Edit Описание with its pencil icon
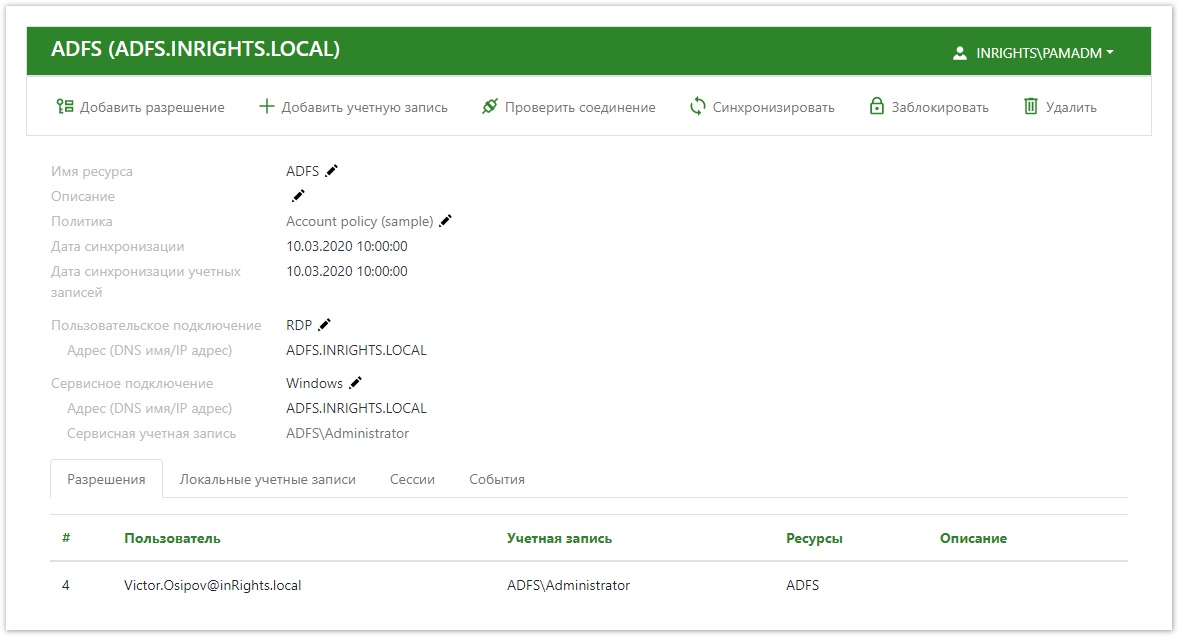Screen dimensions: 1178x636 (x=298, y=195)
